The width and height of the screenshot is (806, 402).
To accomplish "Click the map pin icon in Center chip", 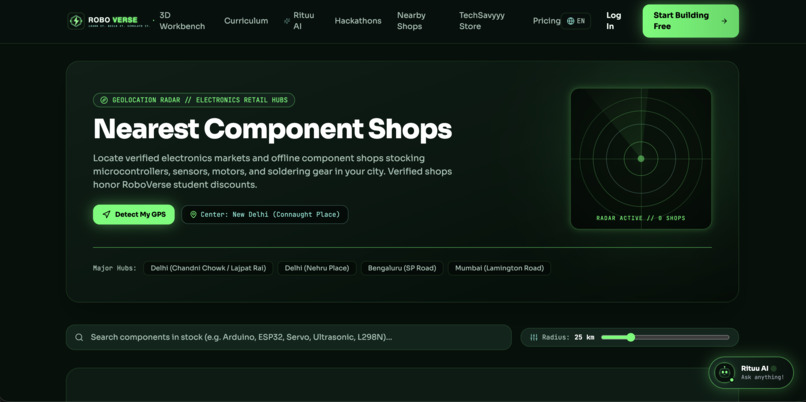I will 193,214.
